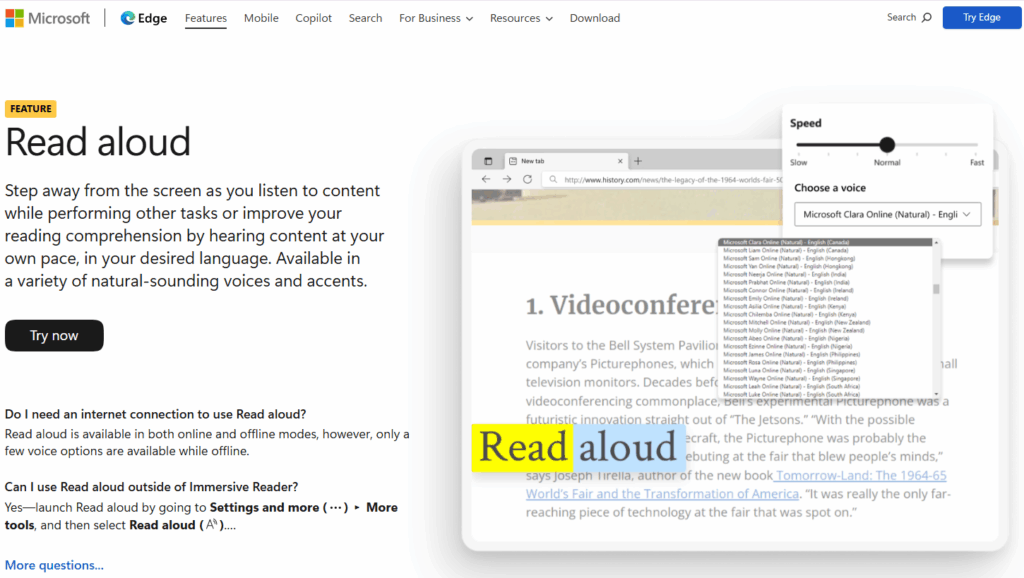The image size is (1024, 578).
Task: Click the back arrow in mock browser
Action: (x=486, y=179)
